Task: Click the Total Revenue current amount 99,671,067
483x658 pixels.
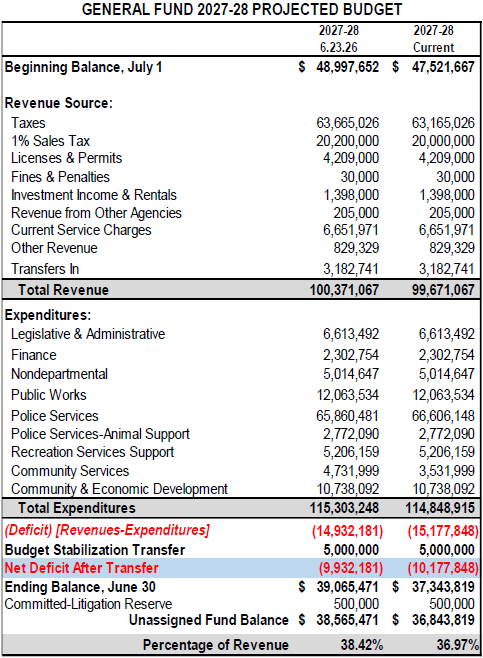Action: [x=443, y=290]
